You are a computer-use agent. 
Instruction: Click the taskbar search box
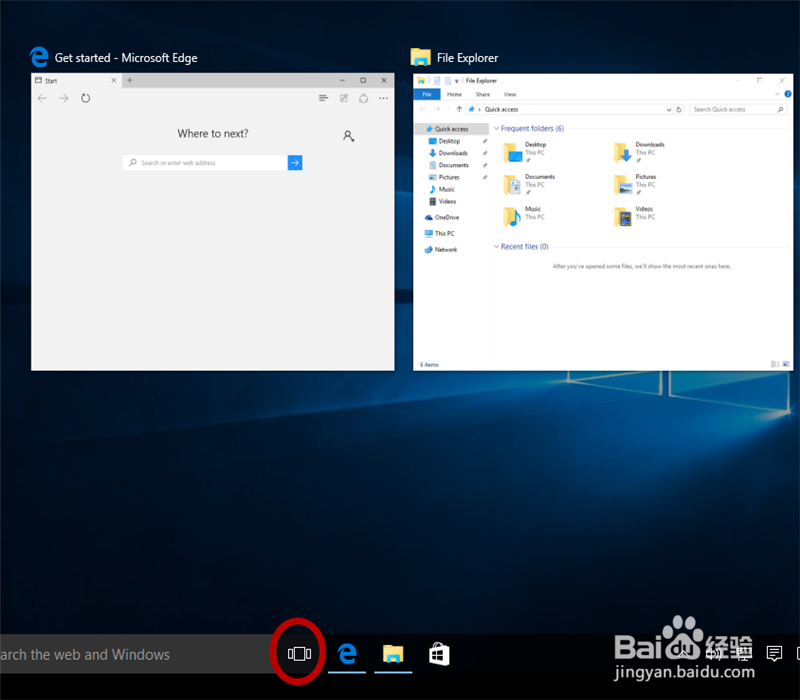pos(135,654)
